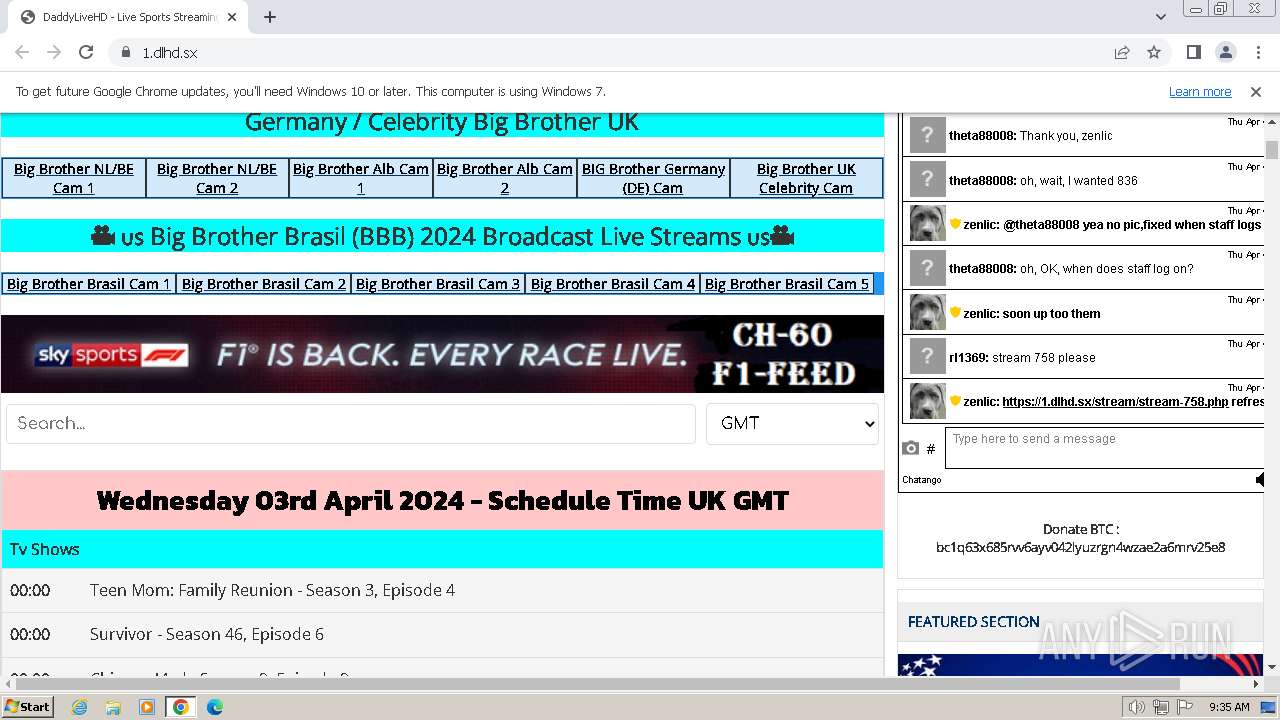
Task: Open the Learn more link
Action: pyautogui.click(x=1200, y=92)
